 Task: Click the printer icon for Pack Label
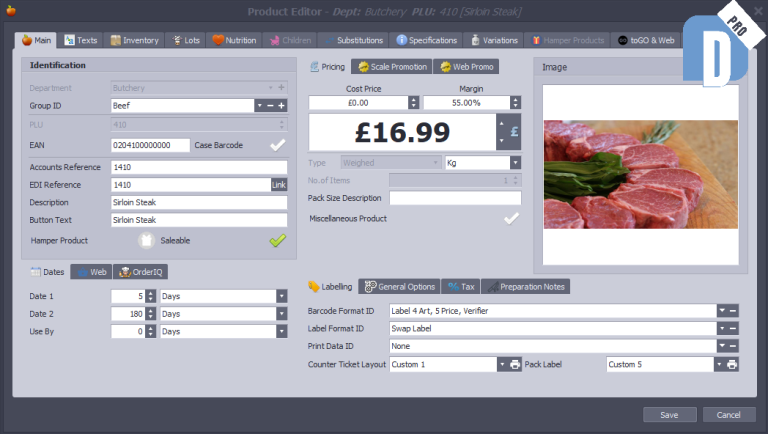point(733,365)
